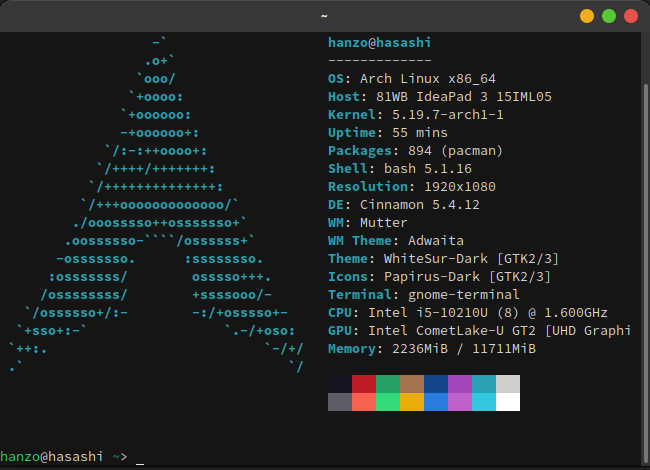This screenshot has width=650, height=470.
Task: Click the Terminal: gnome-terminal line
Action: point(424,295)
